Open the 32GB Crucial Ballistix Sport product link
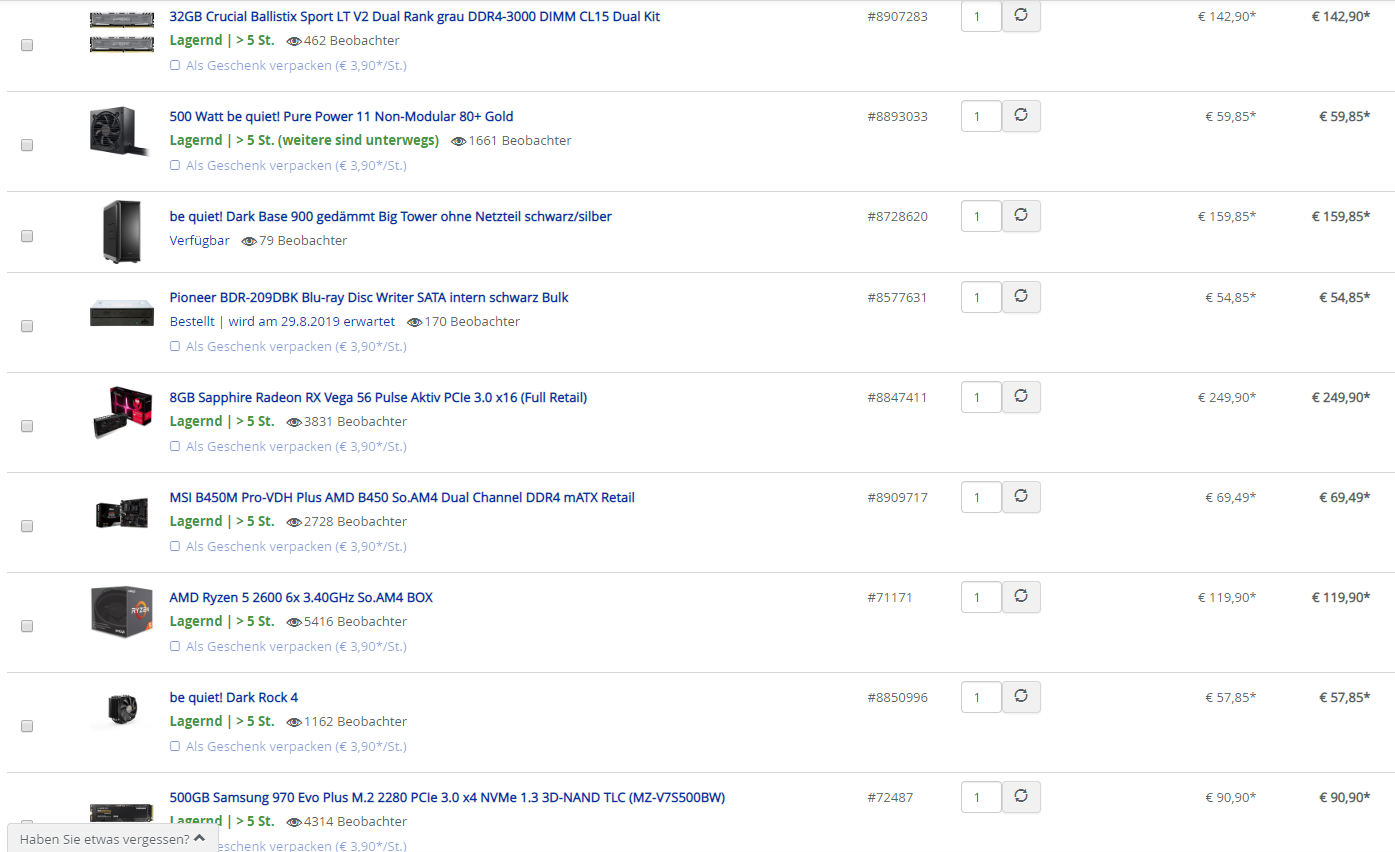 (x=415, y=17)
